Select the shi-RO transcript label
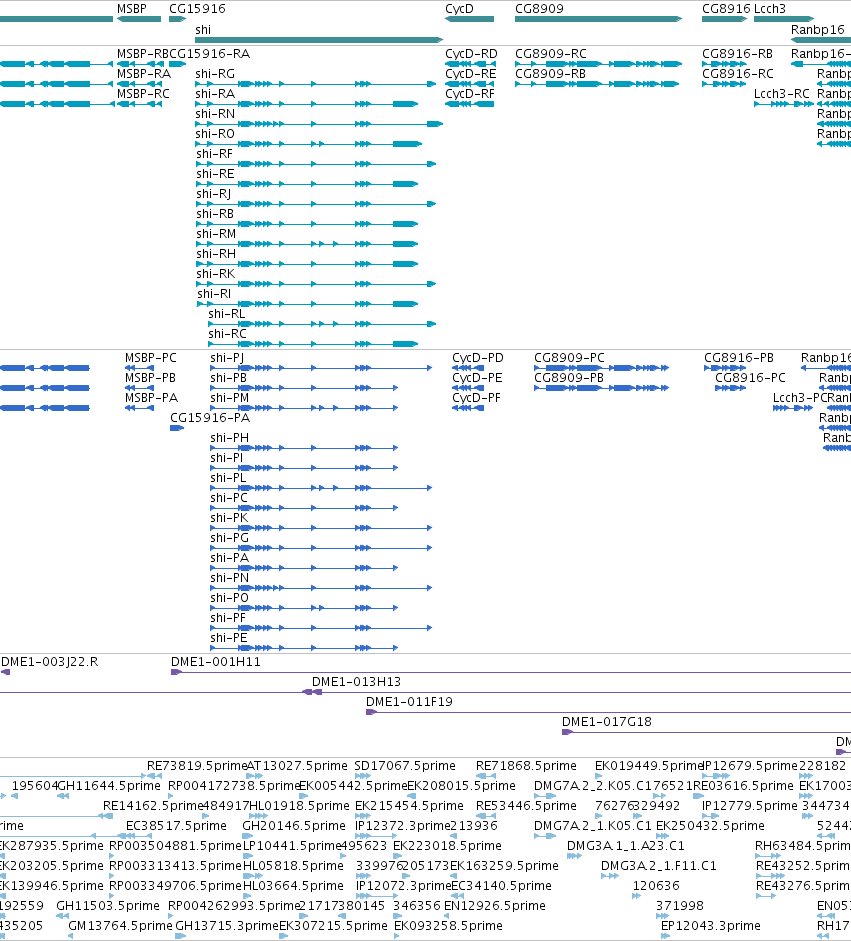The image size is (851, 941). [215, 134]
